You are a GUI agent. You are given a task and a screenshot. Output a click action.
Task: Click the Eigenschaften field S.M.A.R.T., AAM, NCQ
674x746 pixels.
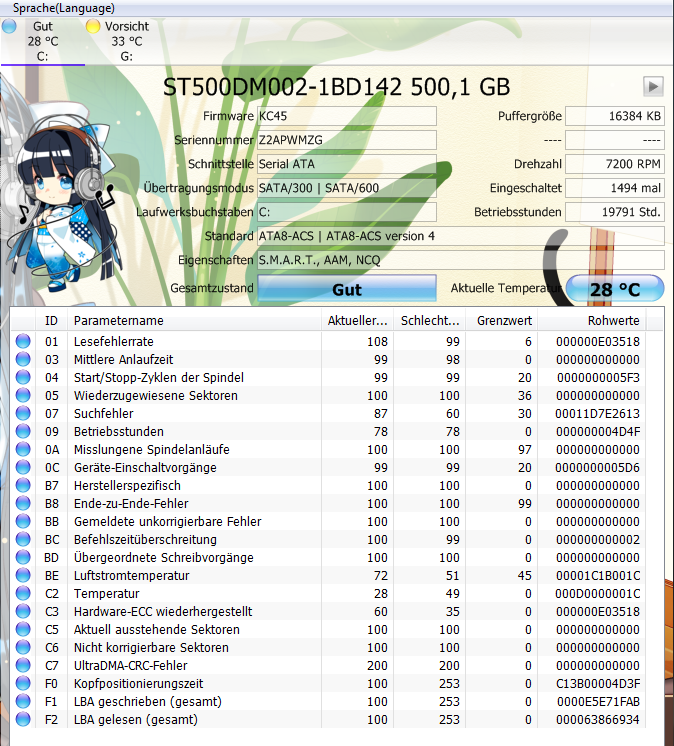tap(460, 260)
